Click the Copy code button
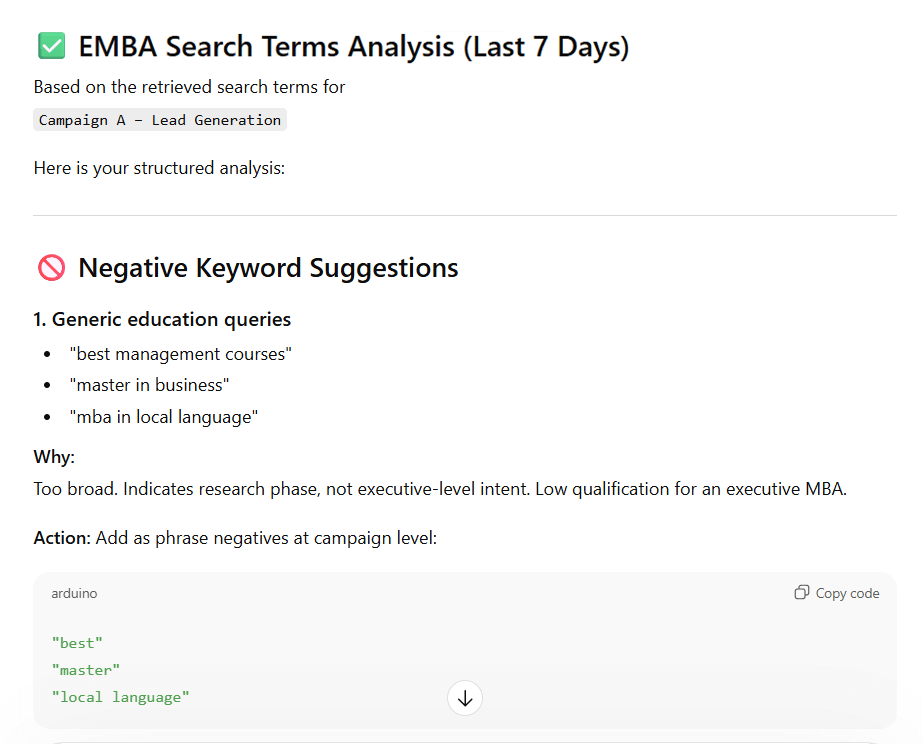This screenshot has height=744, width=923. point(836,592)
